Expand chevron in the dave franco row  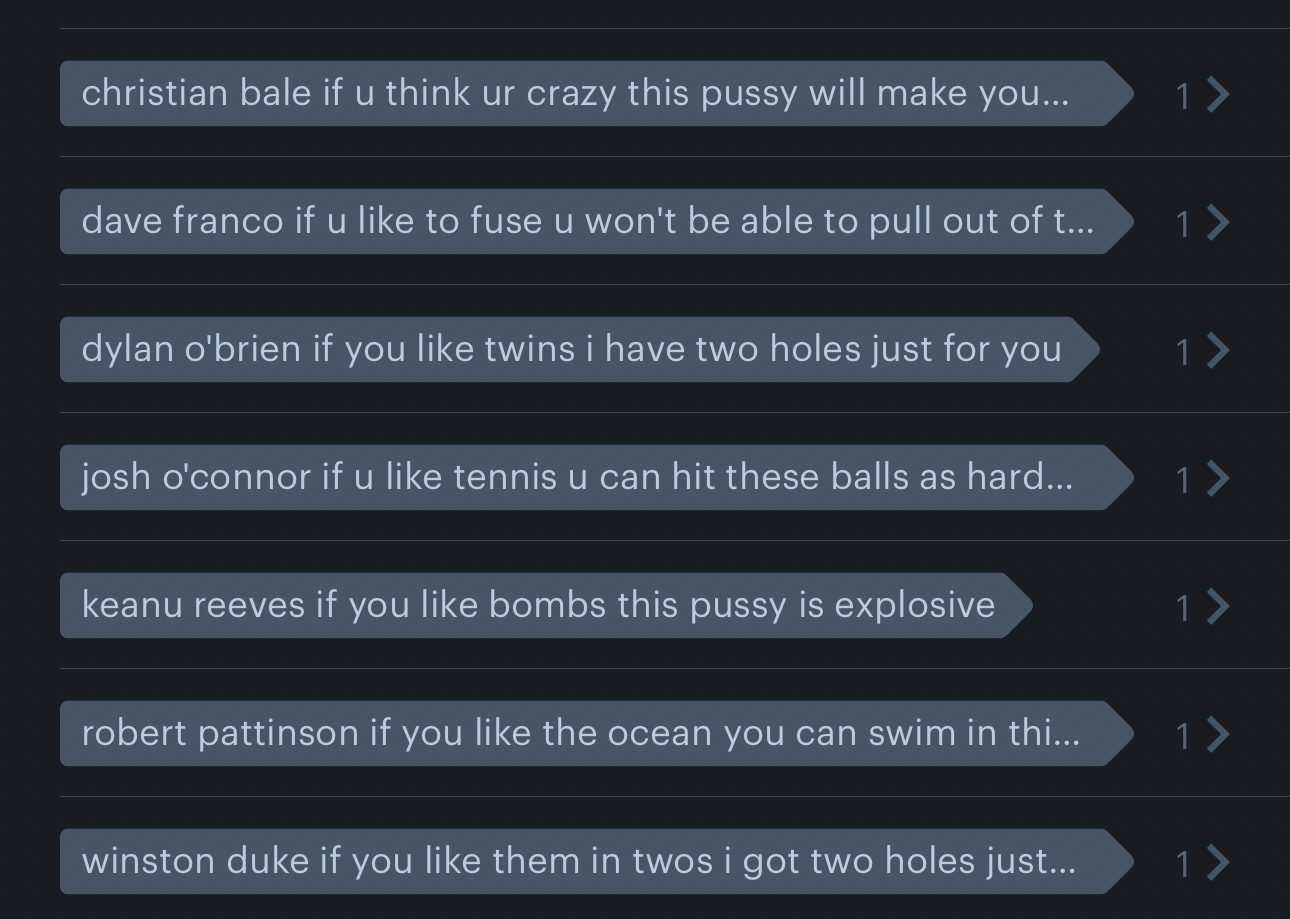pos(1218,223)
